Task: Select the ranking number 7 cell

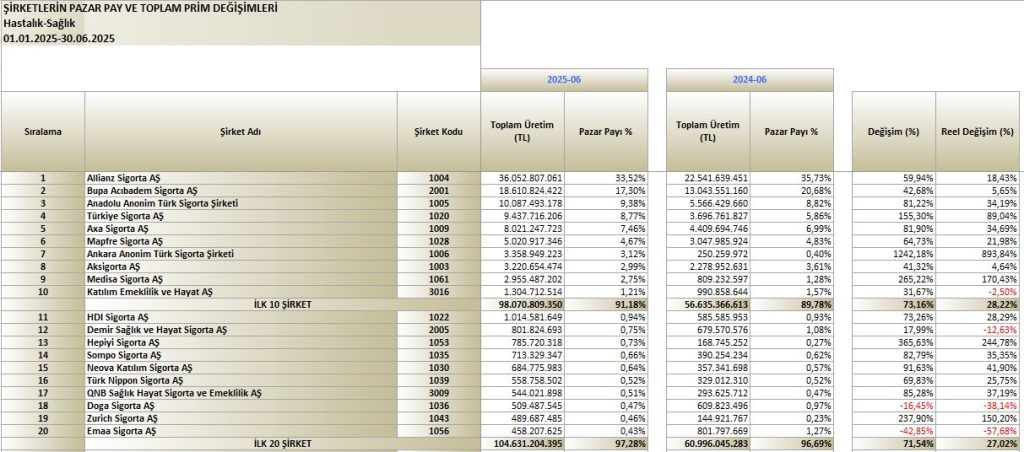Action: click(42, 254)
